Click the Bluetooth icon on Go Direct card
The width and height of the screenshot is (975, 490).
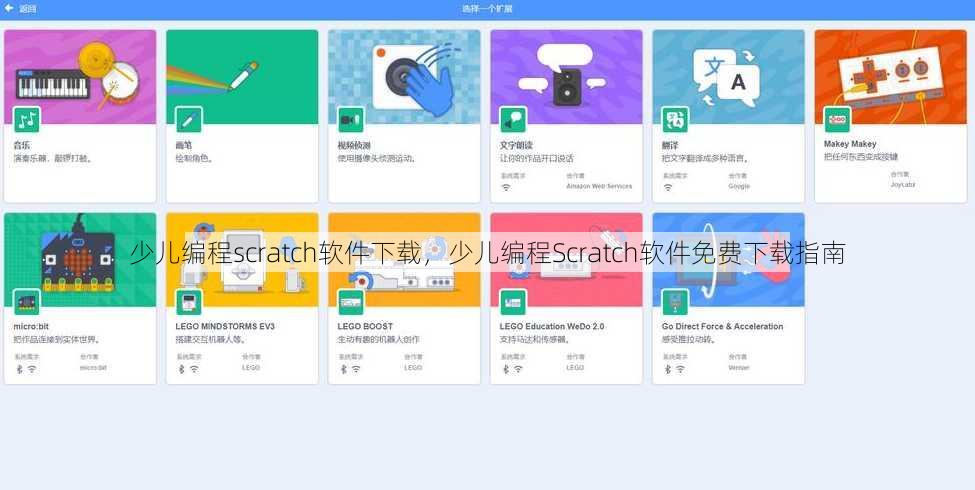(x=668, y=369)
